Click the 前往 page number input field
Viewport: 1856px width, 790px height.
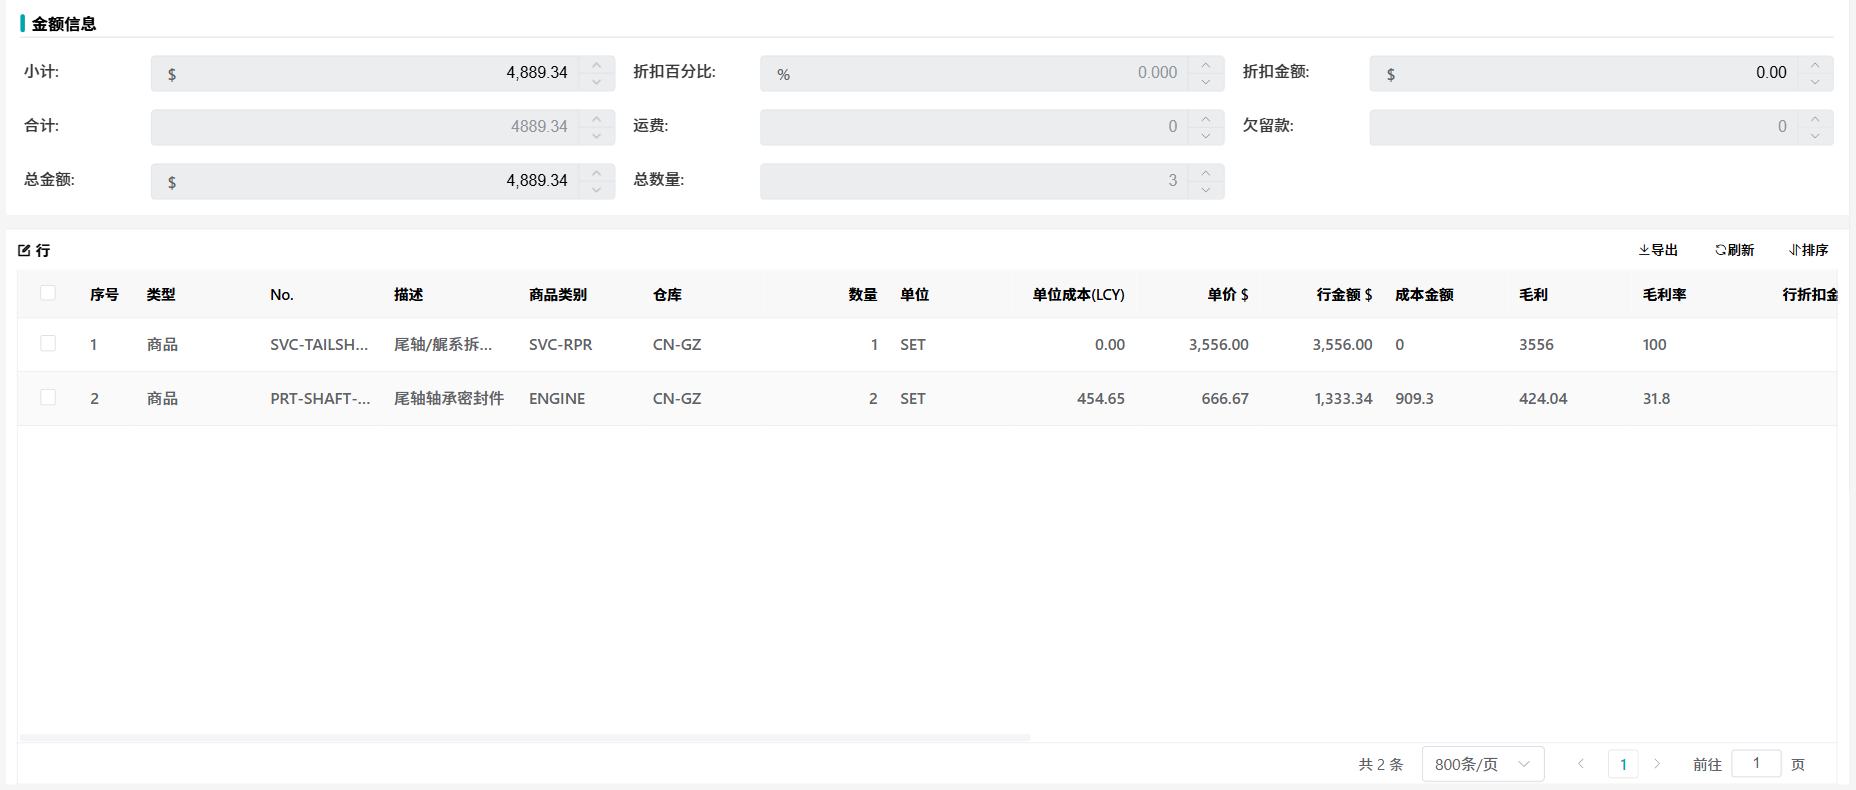pyautogui.click(x=1755, y=763)
